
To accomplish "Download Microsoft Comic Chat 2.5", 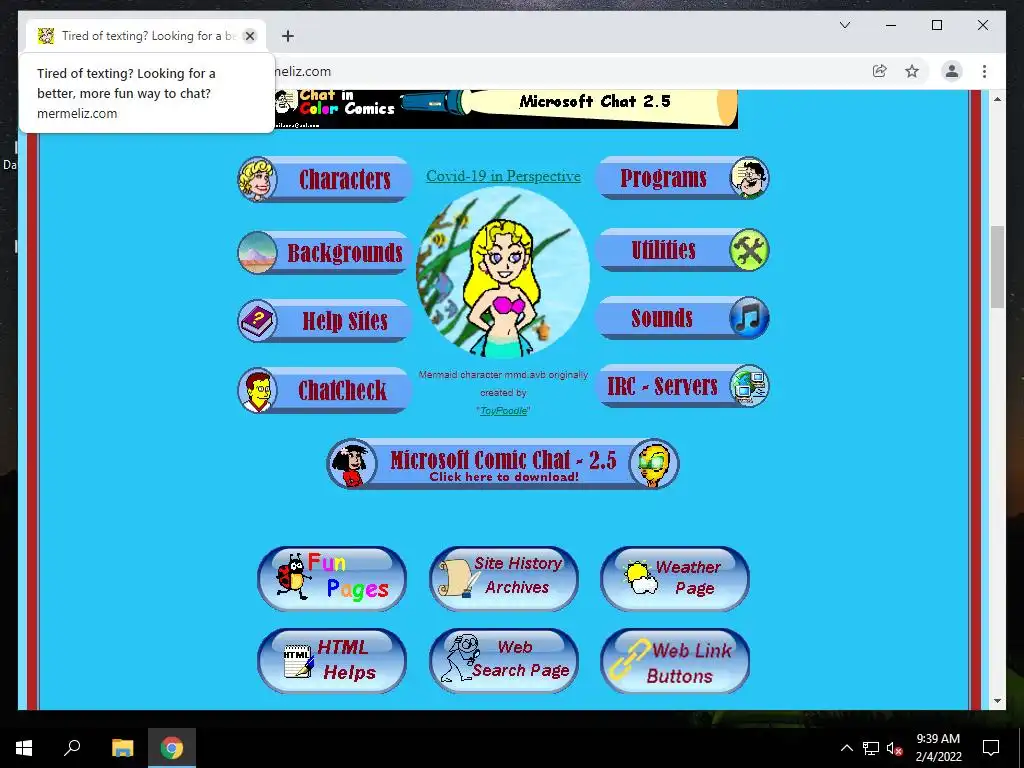I will coord(503,464).
